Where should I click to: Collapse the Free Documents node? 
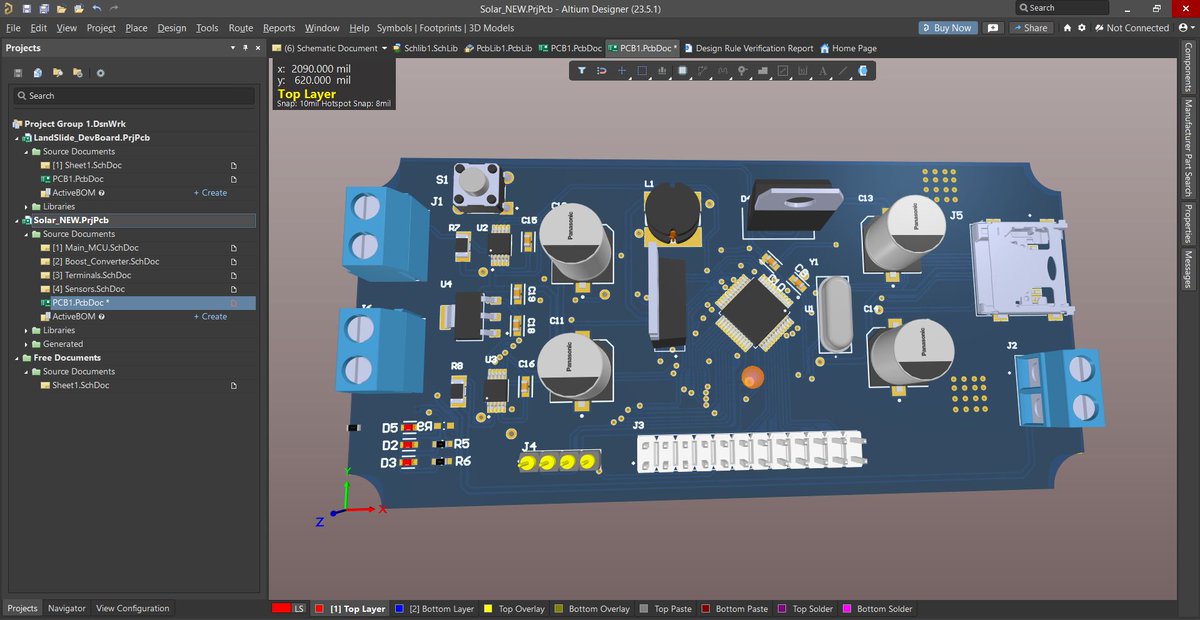(x=15, y=358)
